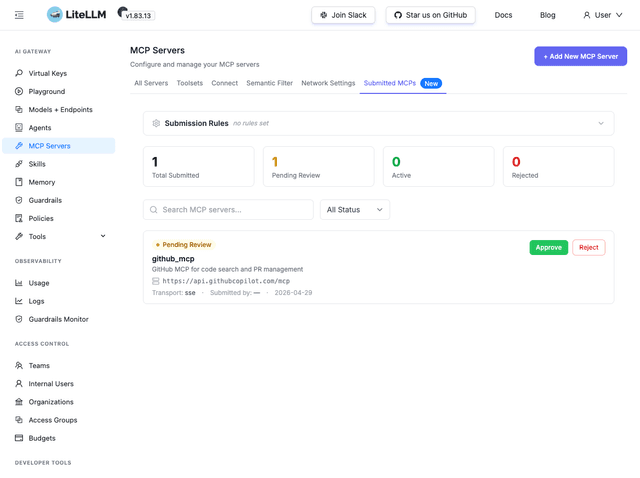Click the Transport: sse label
640x478 pixels.
(x=173, y=293)
